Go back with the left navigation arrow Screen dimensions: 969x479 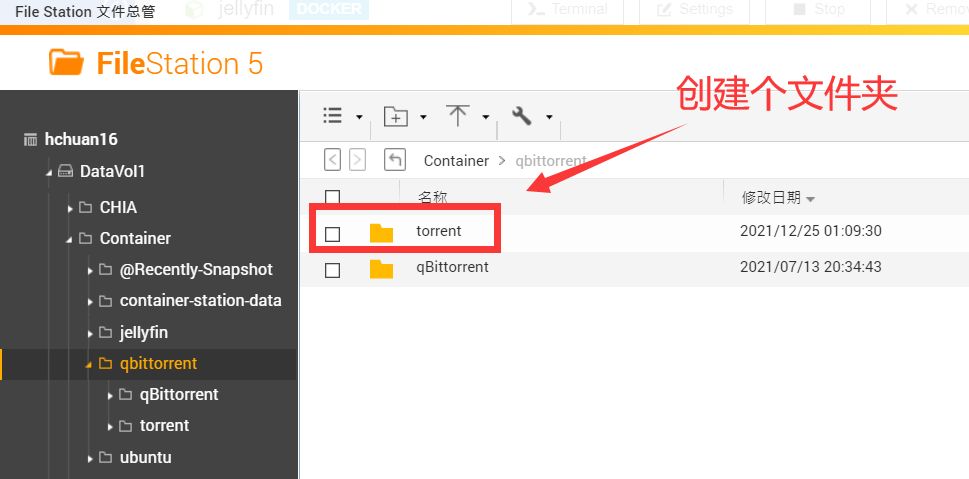(332, 160)
